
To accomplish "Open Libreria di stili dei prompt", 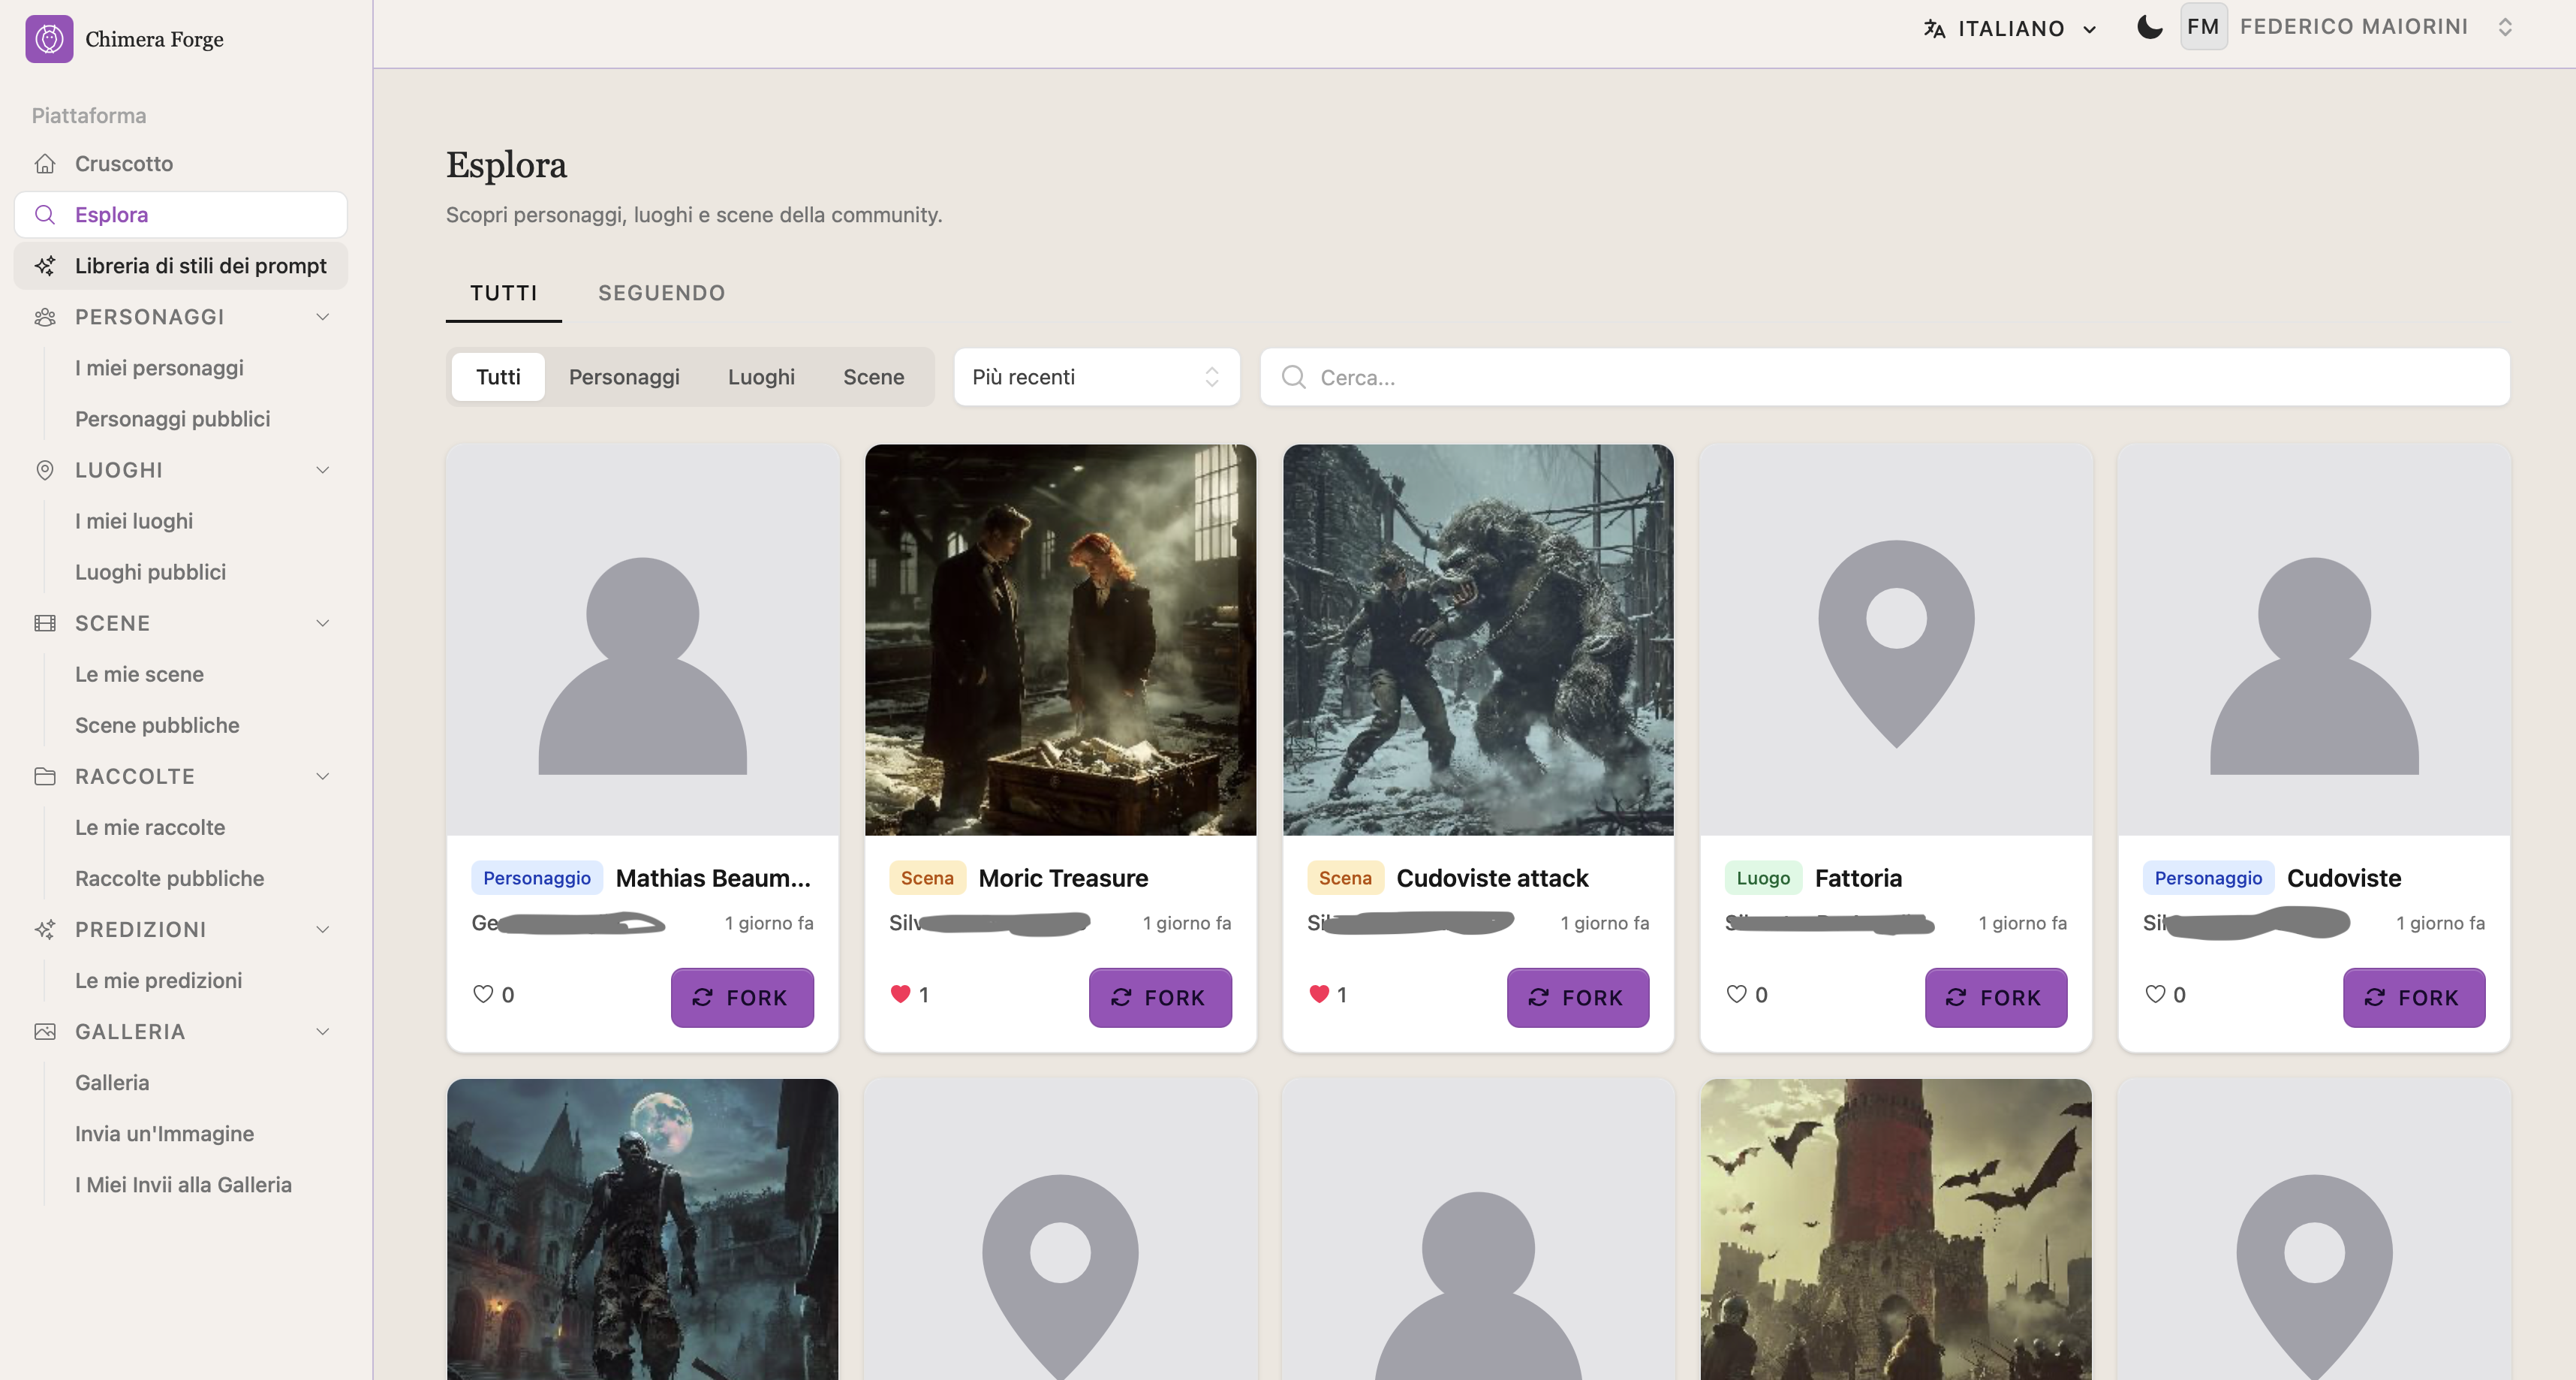I will [180, 265].
